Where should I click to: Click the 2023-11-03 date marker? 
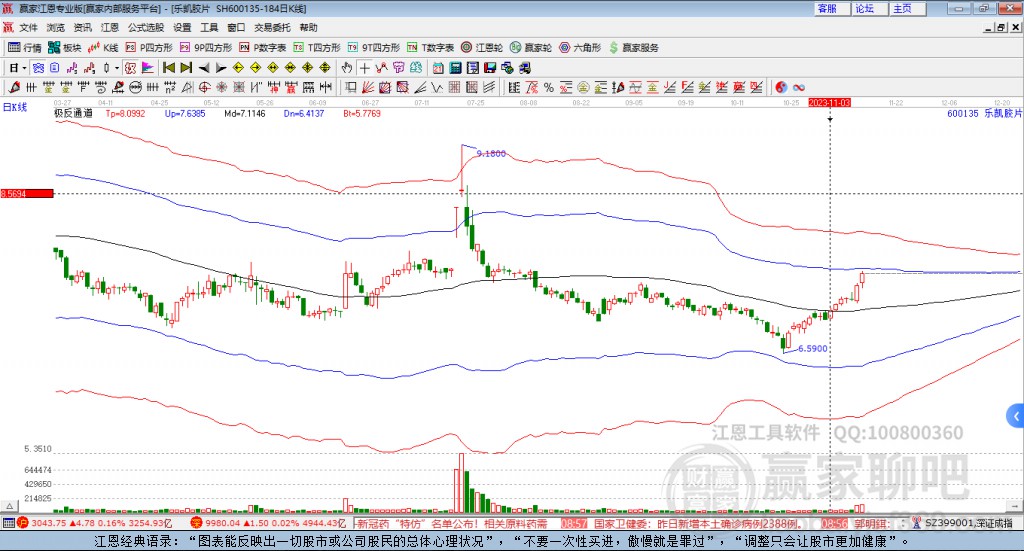click(x=829, y=103)
